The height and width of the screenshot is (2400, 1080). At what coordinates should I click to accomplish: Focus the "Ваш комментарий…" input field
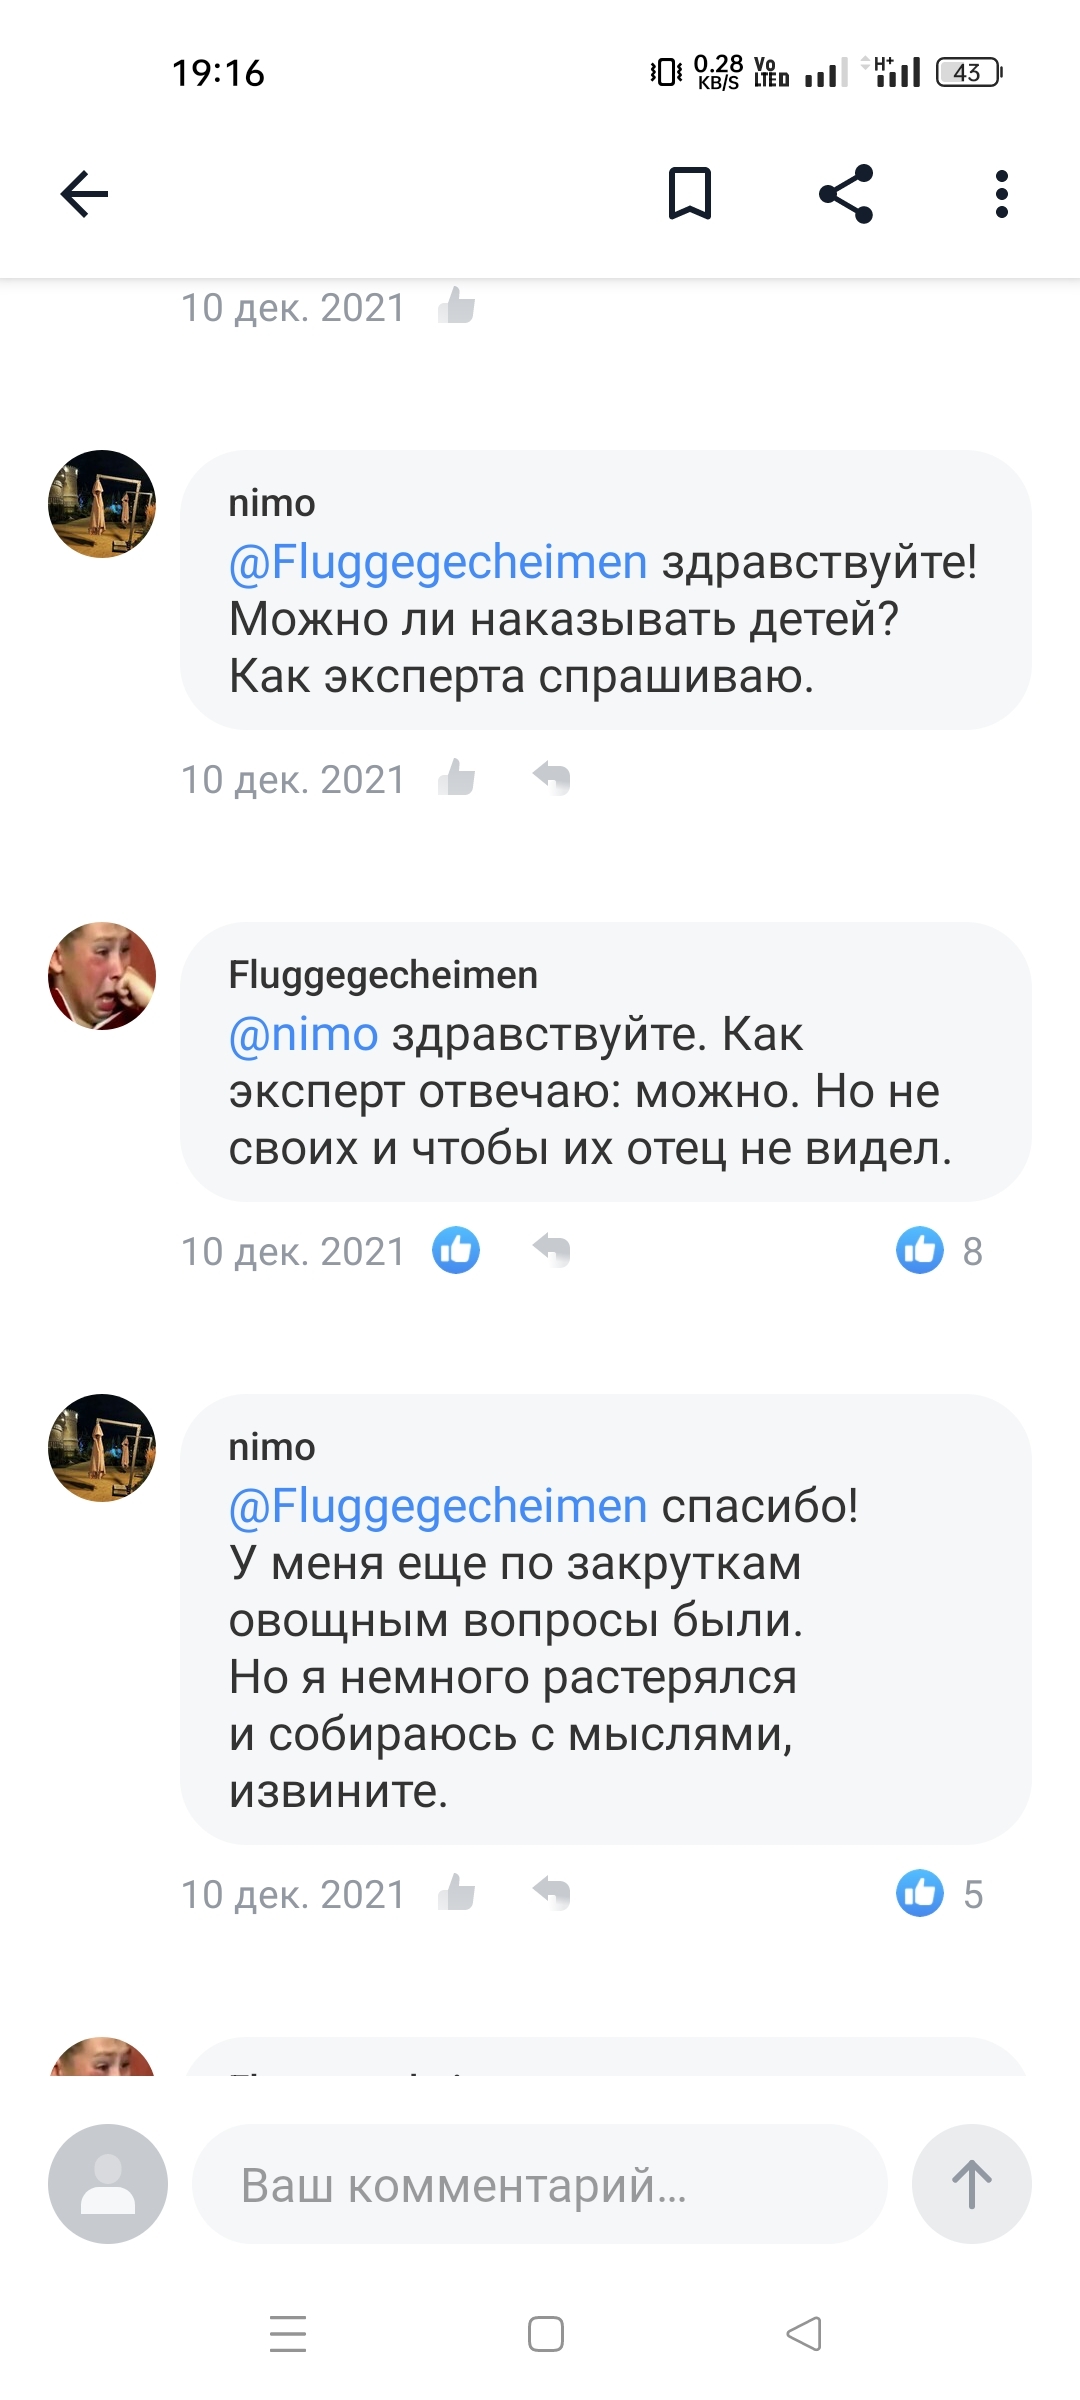[x=540, y=2184]
